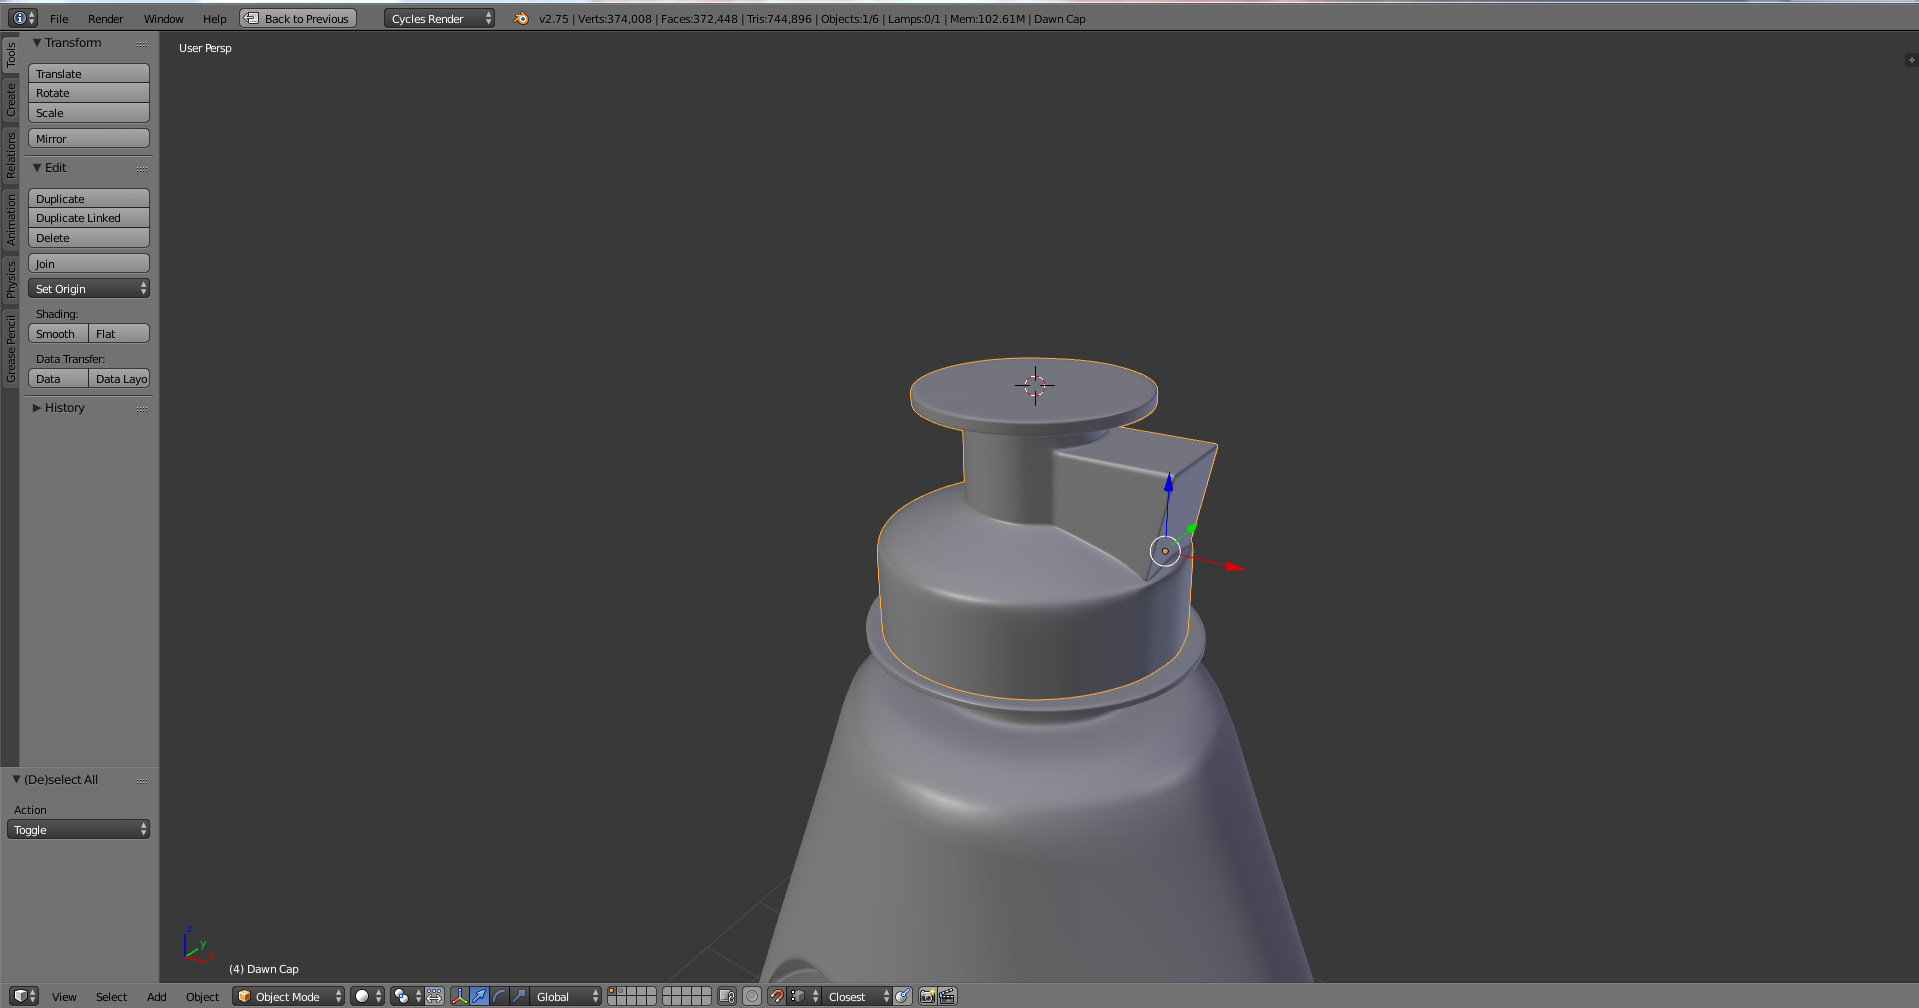The image size is (1919, 1008).
Task: Open the File menu
Action: click(59, 18)
